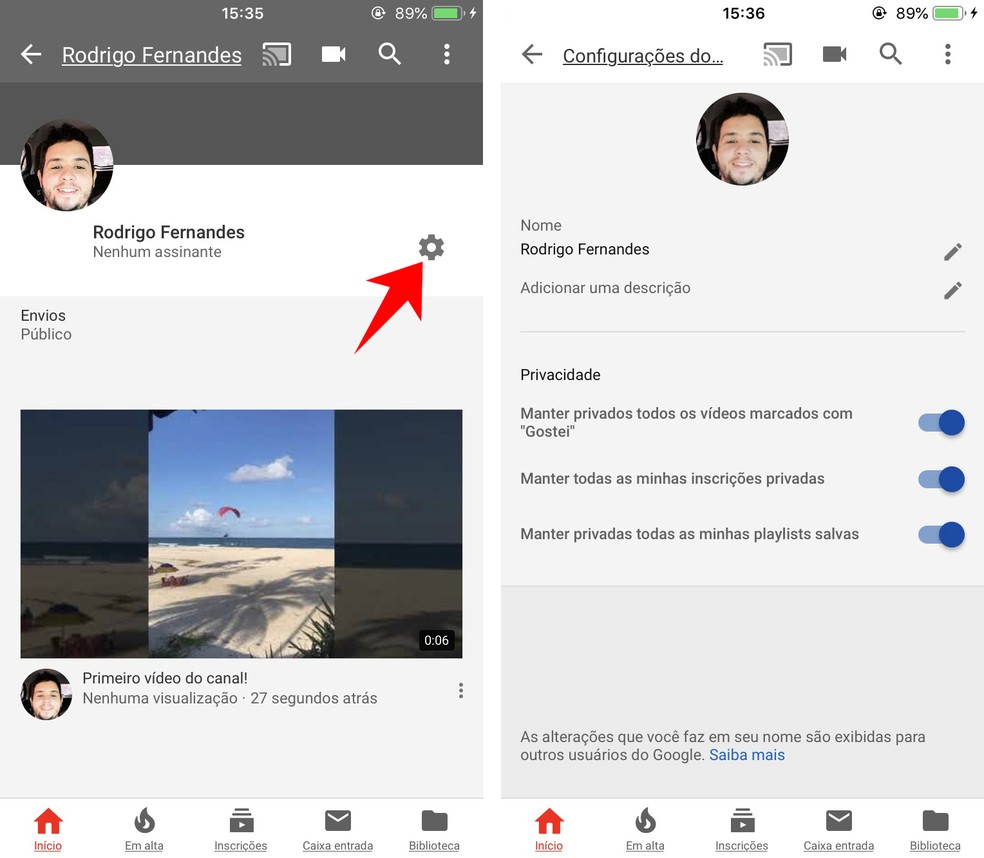Open options for 'Primeiro vídeo do canal!'
984x858 pixels.
click(461, 691)
